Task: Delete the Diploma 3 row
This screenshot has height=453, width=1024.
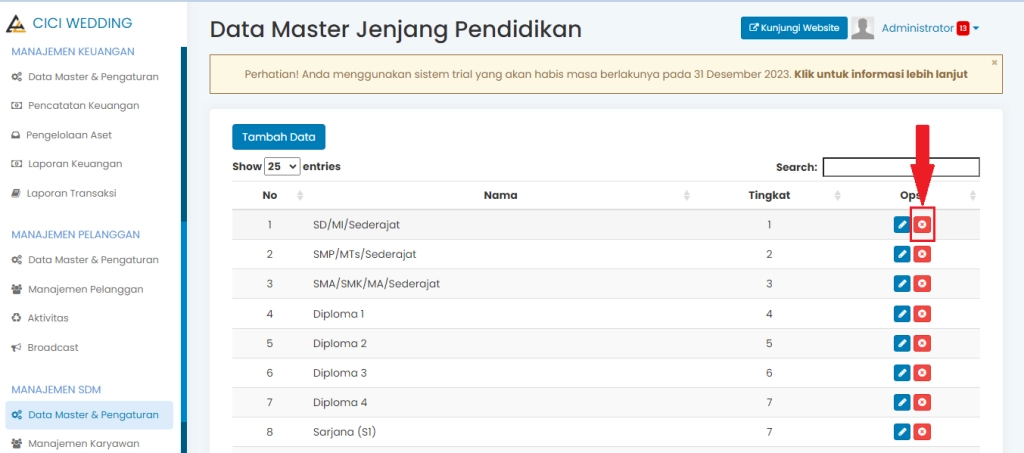Action: [x=922, y=373]
